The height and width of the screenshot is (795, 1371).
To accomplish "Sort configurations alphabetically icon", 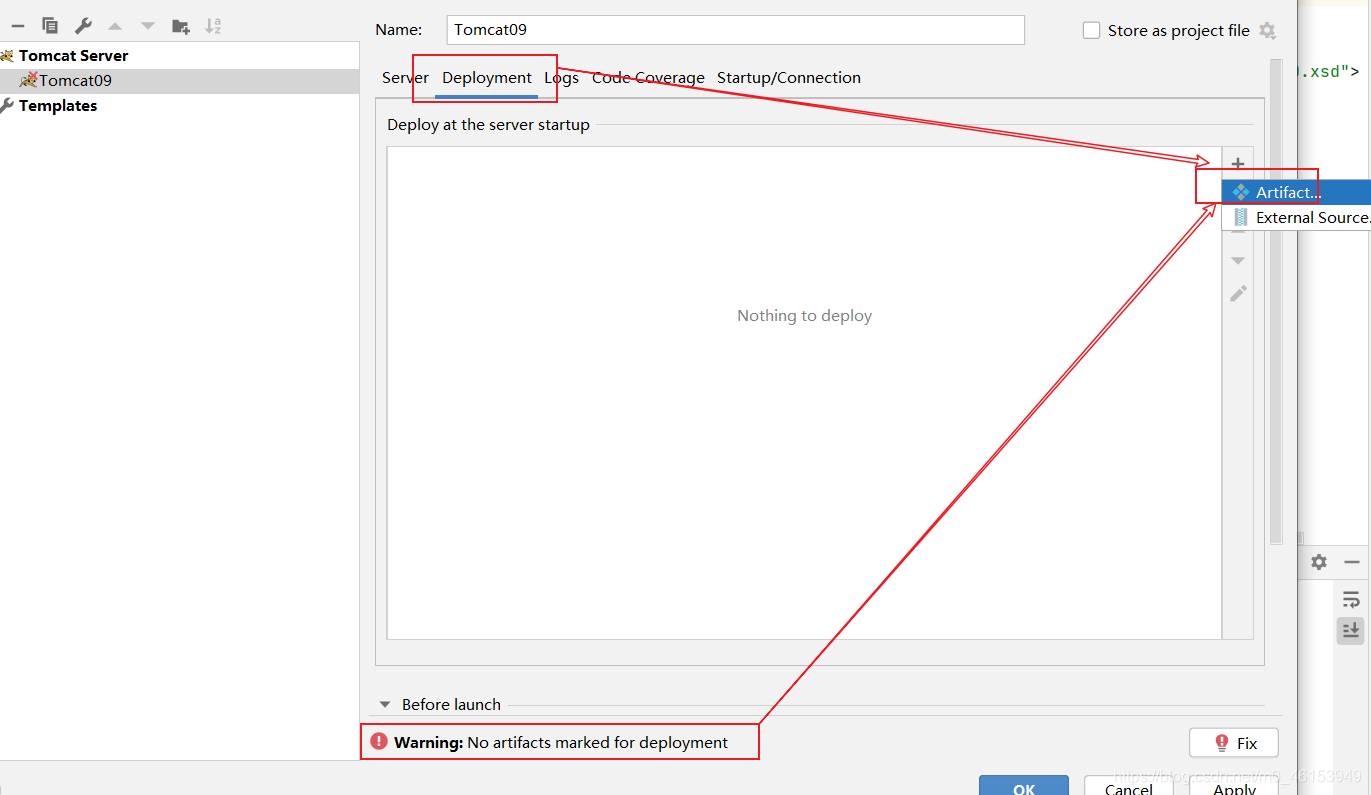I will 213,26.
